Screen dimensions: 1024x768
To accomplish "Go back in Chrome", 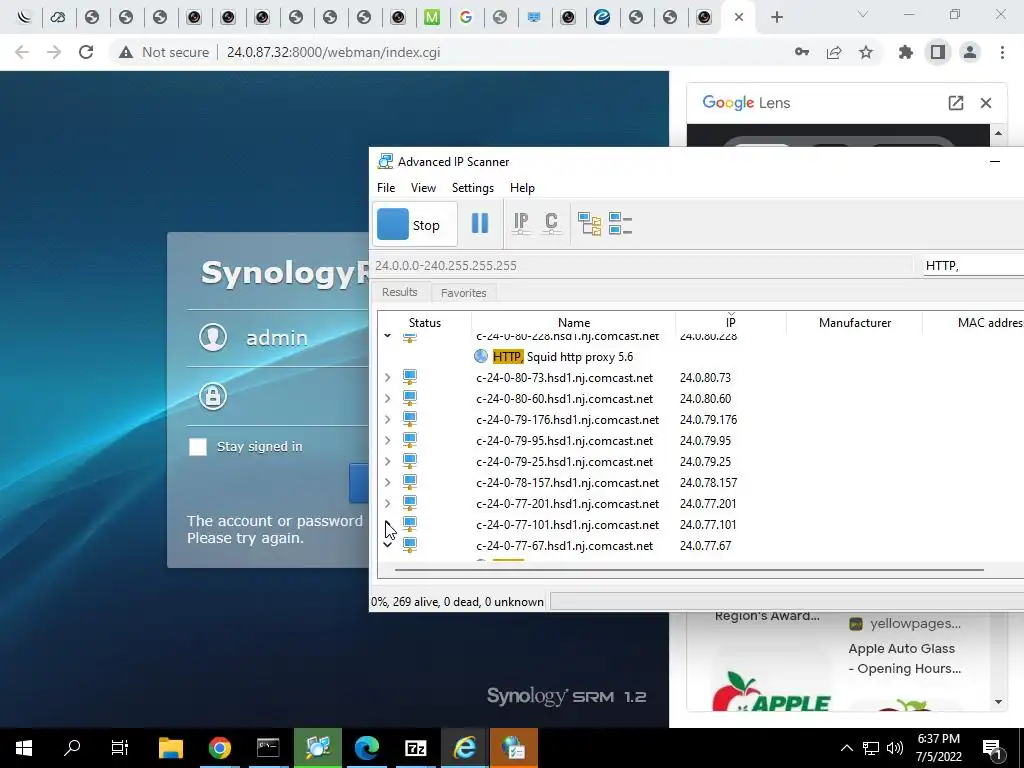I will pyautogui.click(x=22, y=52).
